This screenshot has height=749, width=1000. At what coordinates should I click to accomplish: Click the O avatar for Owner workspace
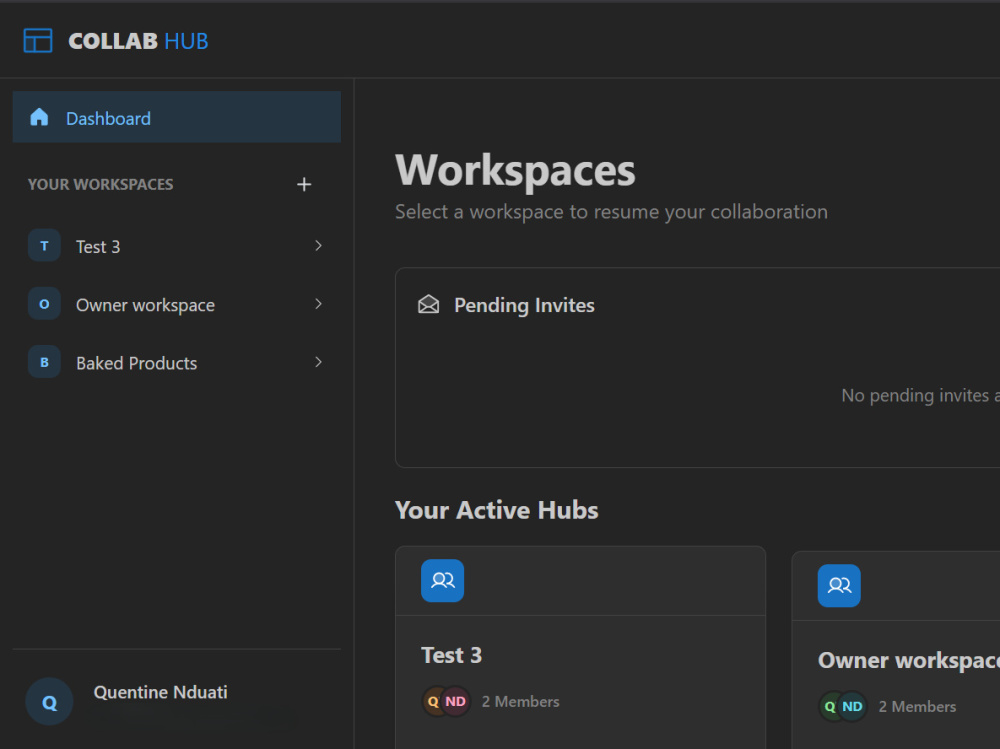pos(44,304)
